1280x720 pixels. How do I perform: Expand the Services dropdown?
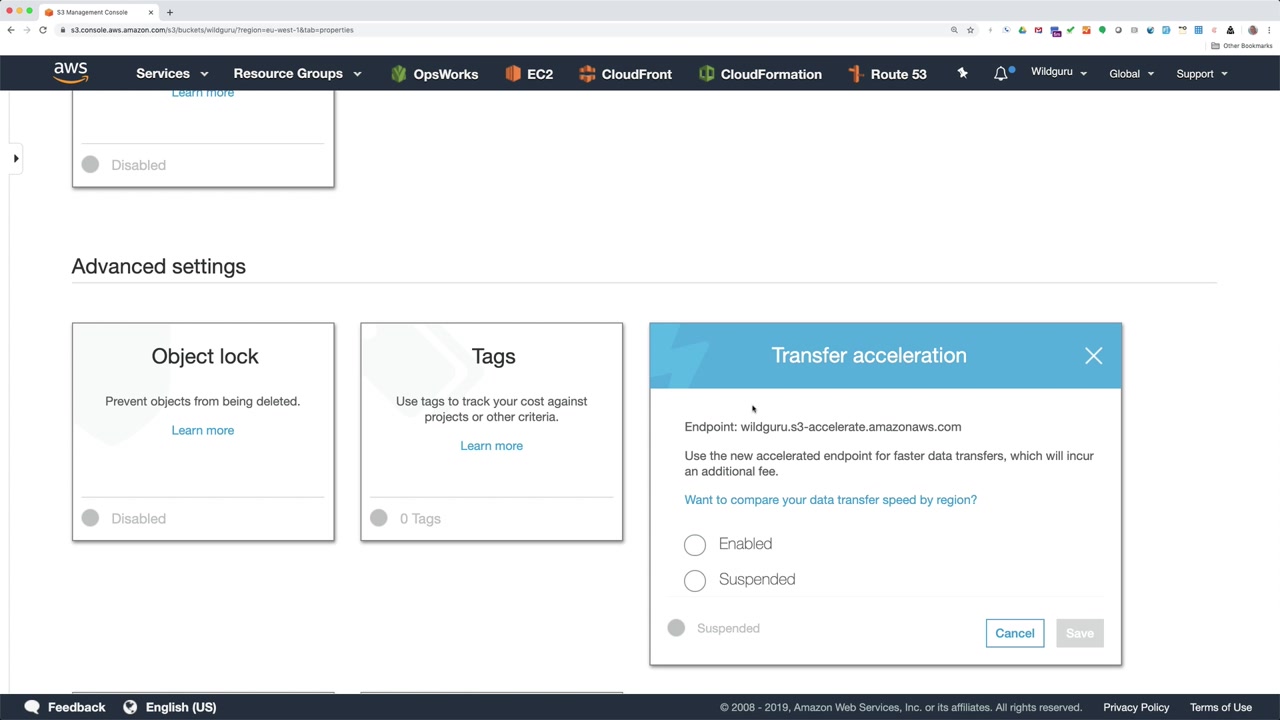tap(172, 74)
